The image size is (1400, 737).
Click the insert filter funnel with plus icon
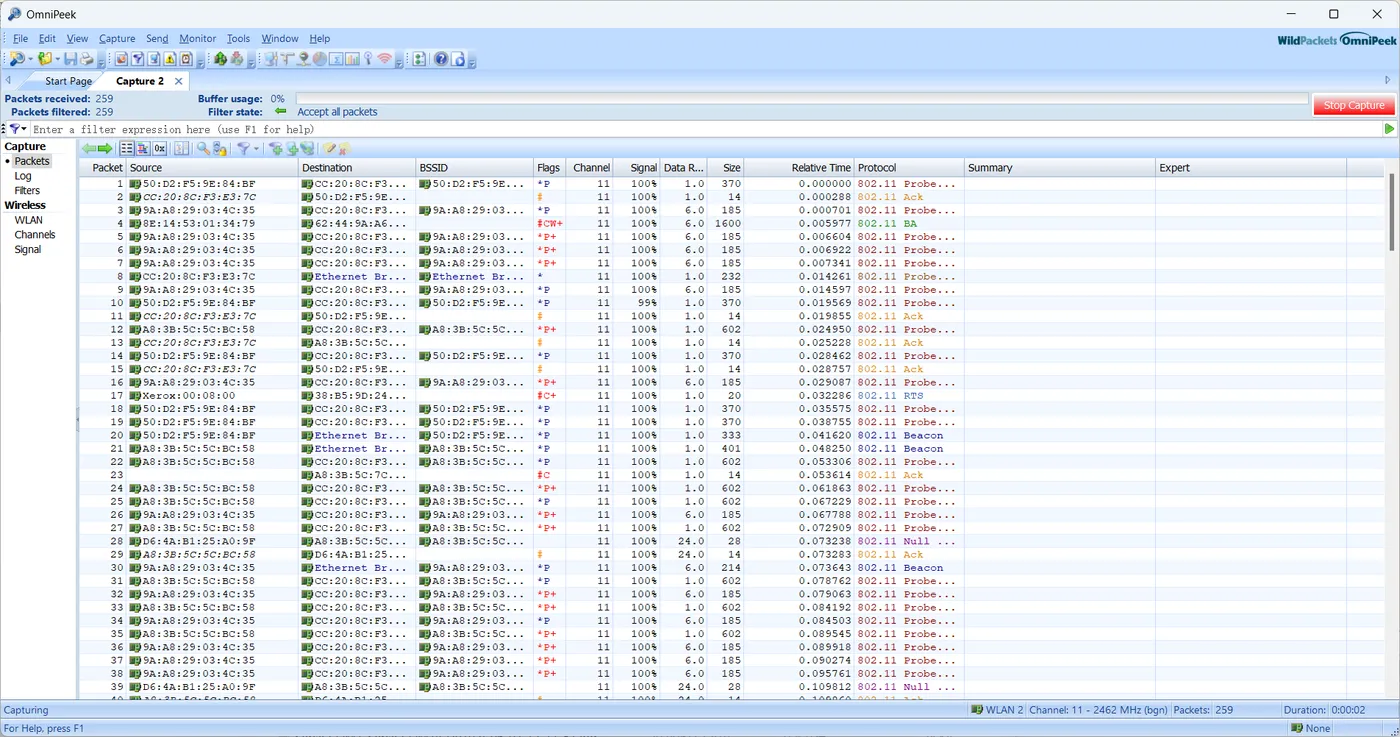[x=276, y=149]
